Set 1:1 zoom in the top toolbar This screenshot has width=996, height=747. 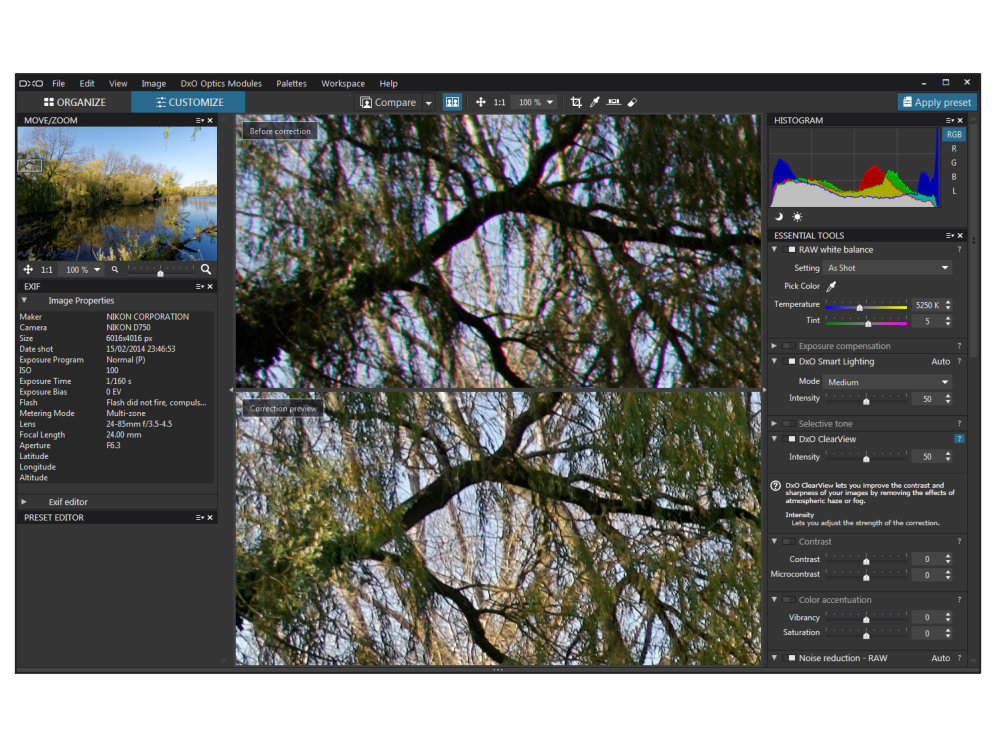coord(499,102)
